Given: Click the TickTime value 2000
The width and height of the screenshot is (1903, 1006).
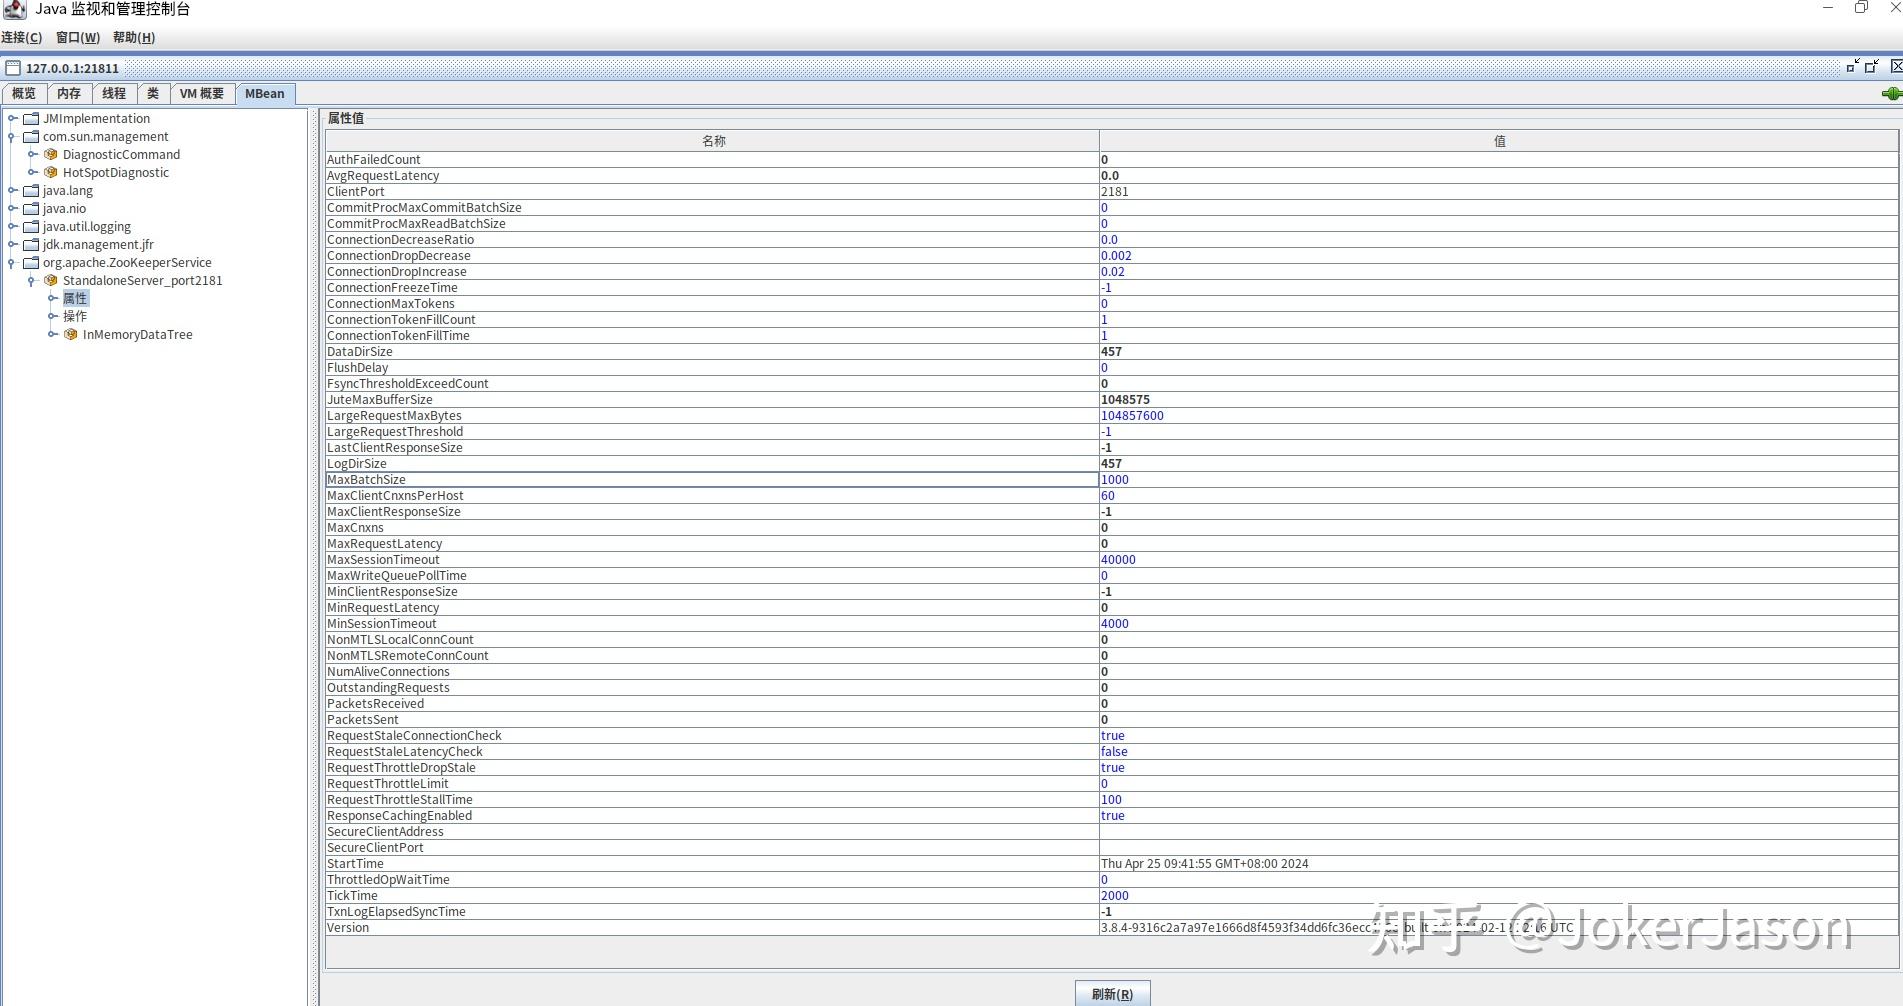Looking at the screenshot, I should [1115, 895].
